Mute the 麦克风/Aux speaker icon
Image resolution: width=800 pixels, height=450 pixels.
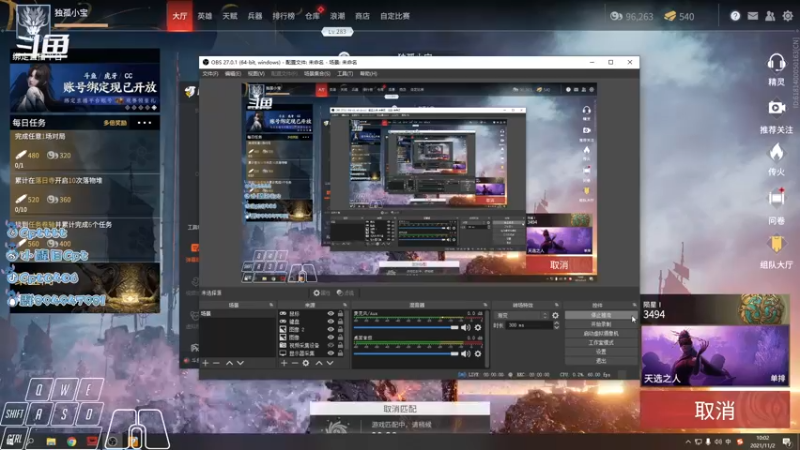click(465, 327)
